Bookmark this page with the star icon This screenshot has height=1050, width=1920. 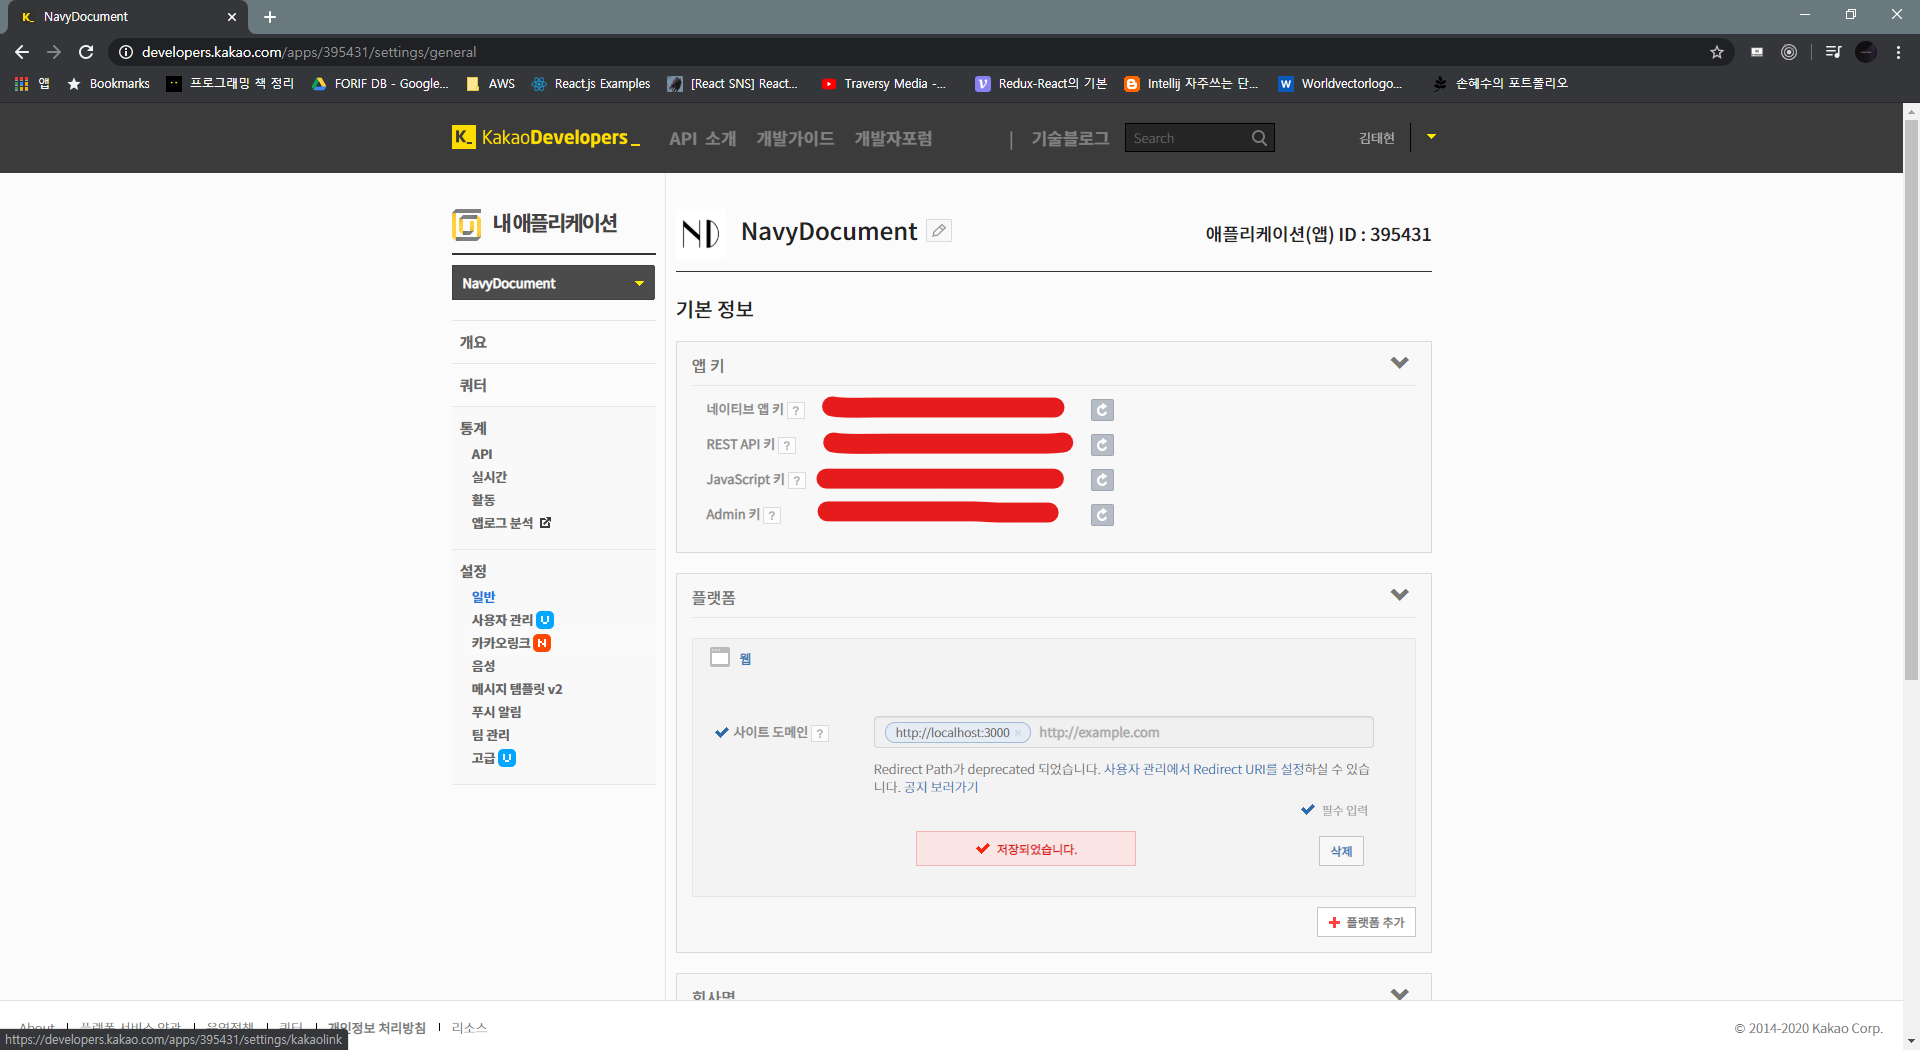tap(1717, 52)
